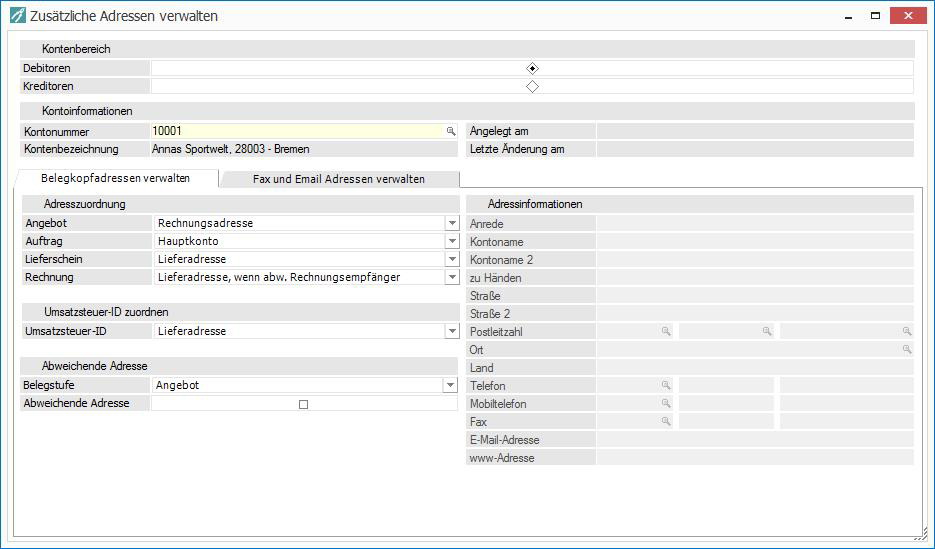Click the 'Hauptkonto' value in the Auftrag row

pyautogui.click(x=188, y=241)
